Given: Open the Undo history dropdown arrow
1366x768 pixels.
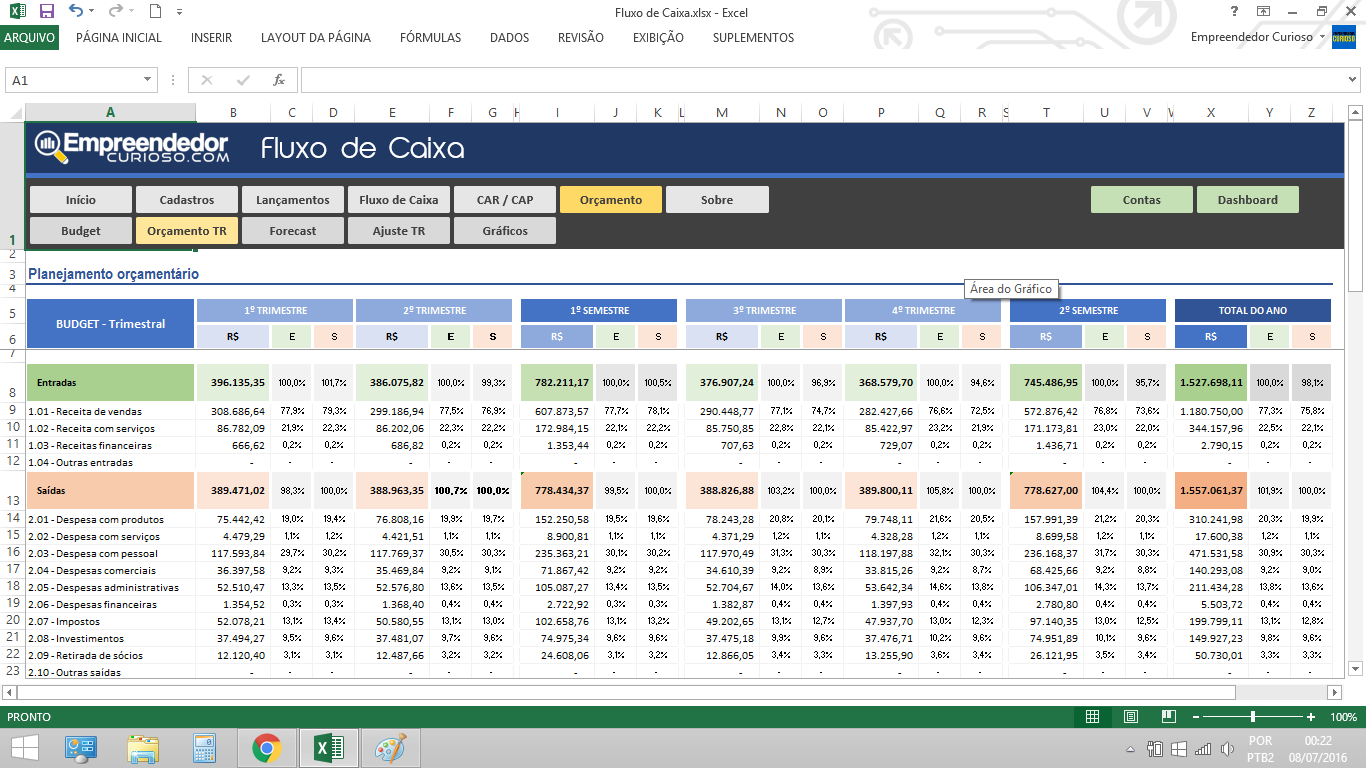Looking at the screenshot, I should pos(92,12).
